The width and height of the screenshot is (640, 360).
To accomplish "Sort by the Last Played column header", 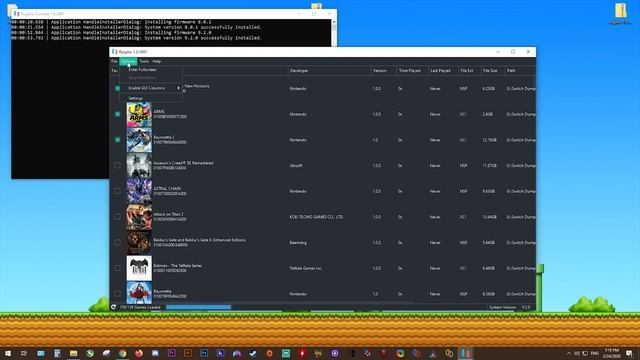I will 442,71.
